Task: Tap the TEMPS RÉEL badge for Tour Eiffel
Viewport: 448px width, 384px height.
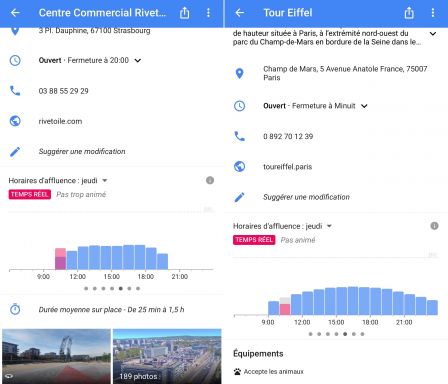Action: (x=254, y=240)
